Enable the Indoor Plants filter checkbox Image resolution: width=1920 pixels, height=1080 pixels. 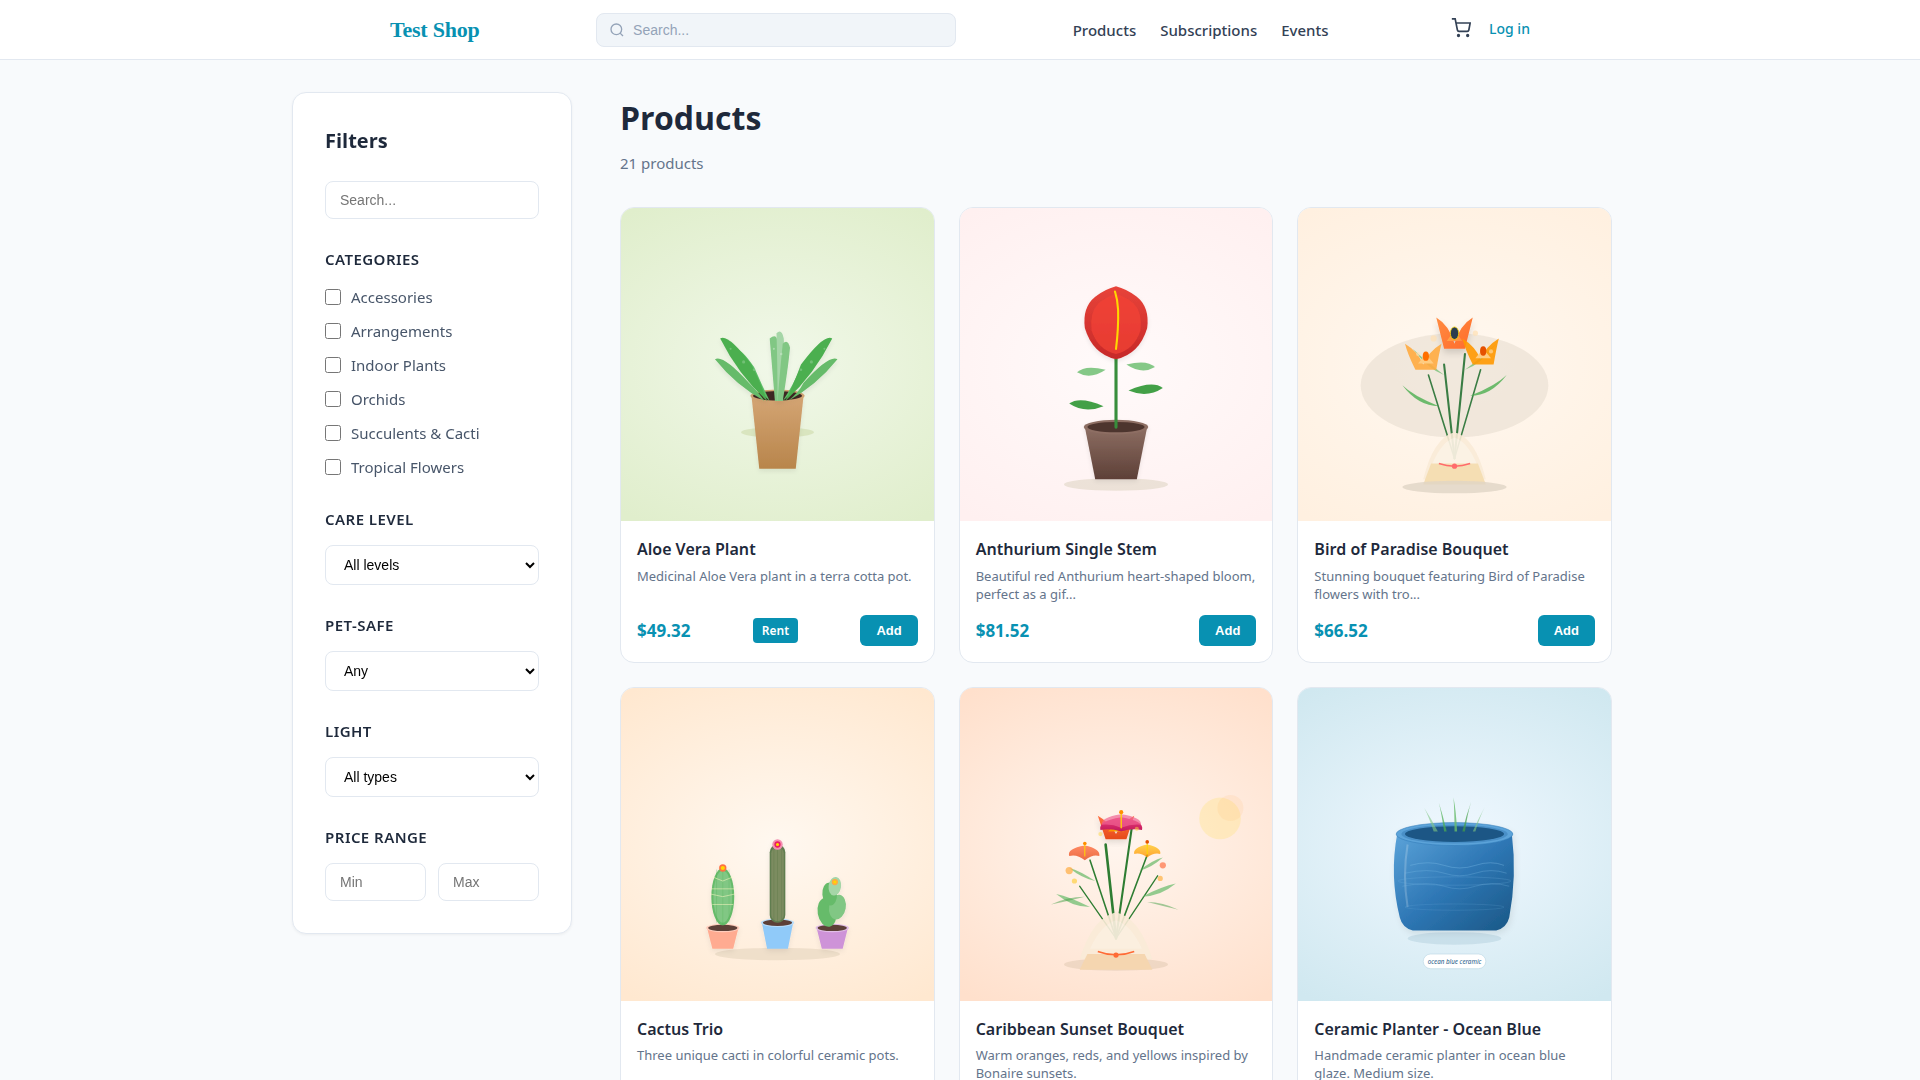333,365
